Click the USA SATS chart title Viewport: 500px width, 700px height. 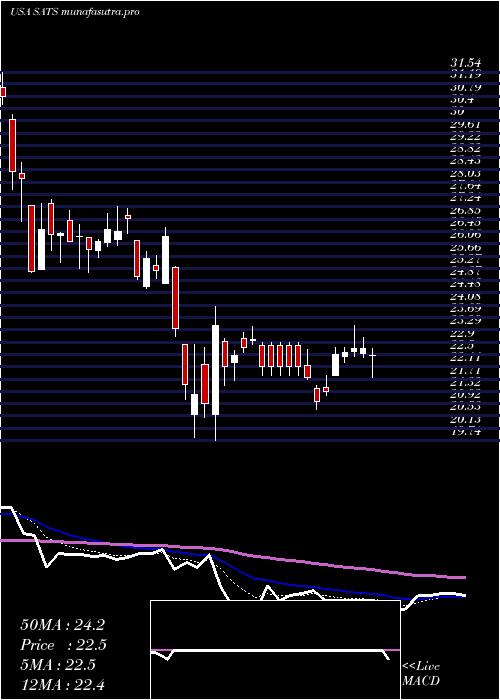coord(75,12)
